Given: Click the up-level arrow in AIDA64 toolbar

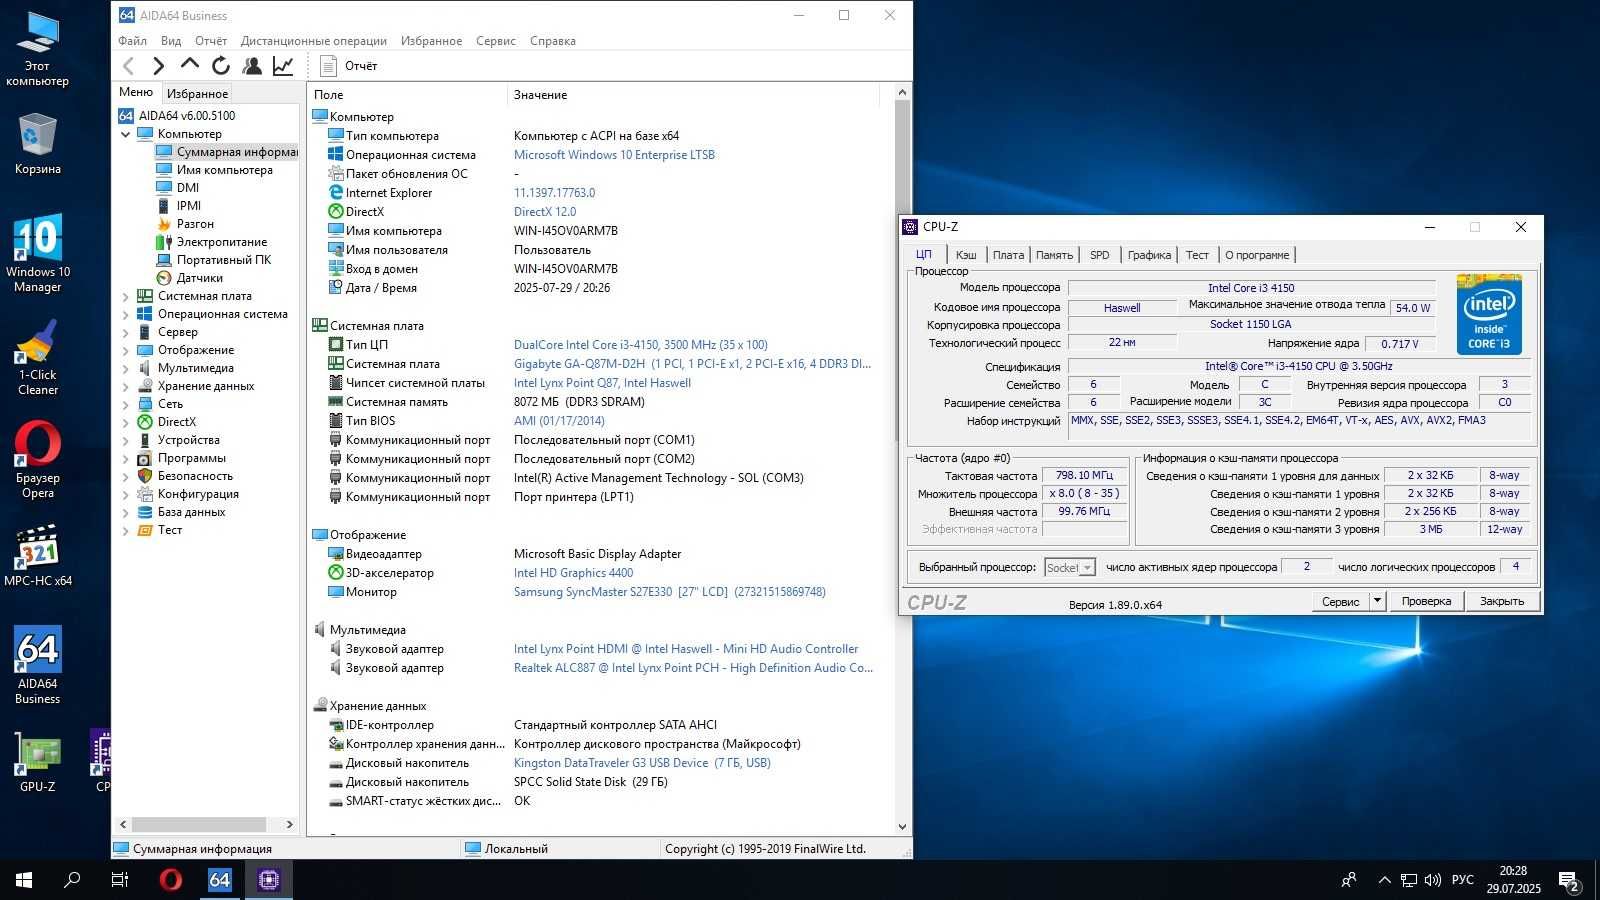Looking at the screenshot, I should coord(189,65).
